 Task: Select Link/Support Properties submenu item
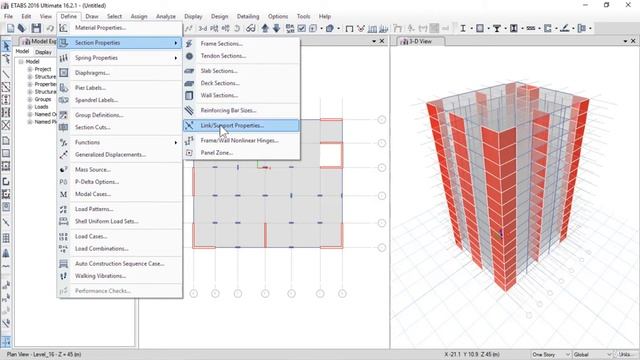[x=241, y=125]
